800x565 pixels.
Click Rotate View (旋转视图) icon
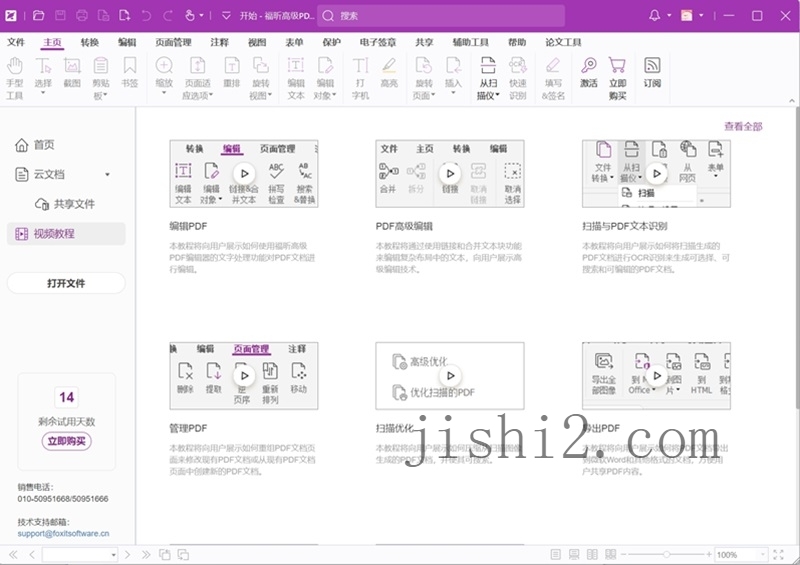[261, 66]
